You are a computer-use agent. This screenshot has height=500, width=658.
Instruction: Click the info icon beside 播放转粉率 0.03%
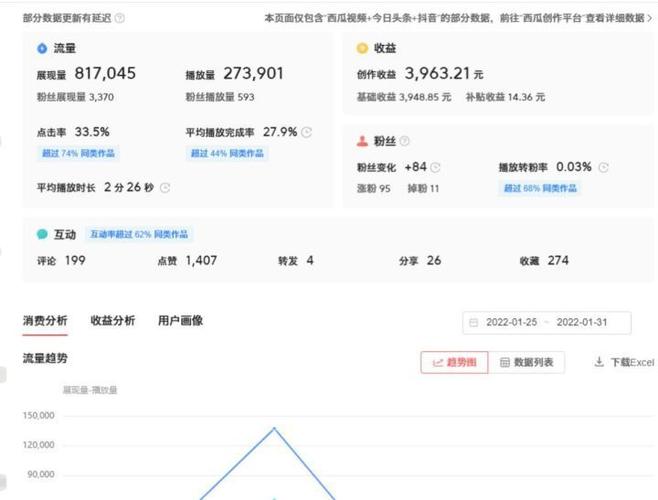point(603,168)
